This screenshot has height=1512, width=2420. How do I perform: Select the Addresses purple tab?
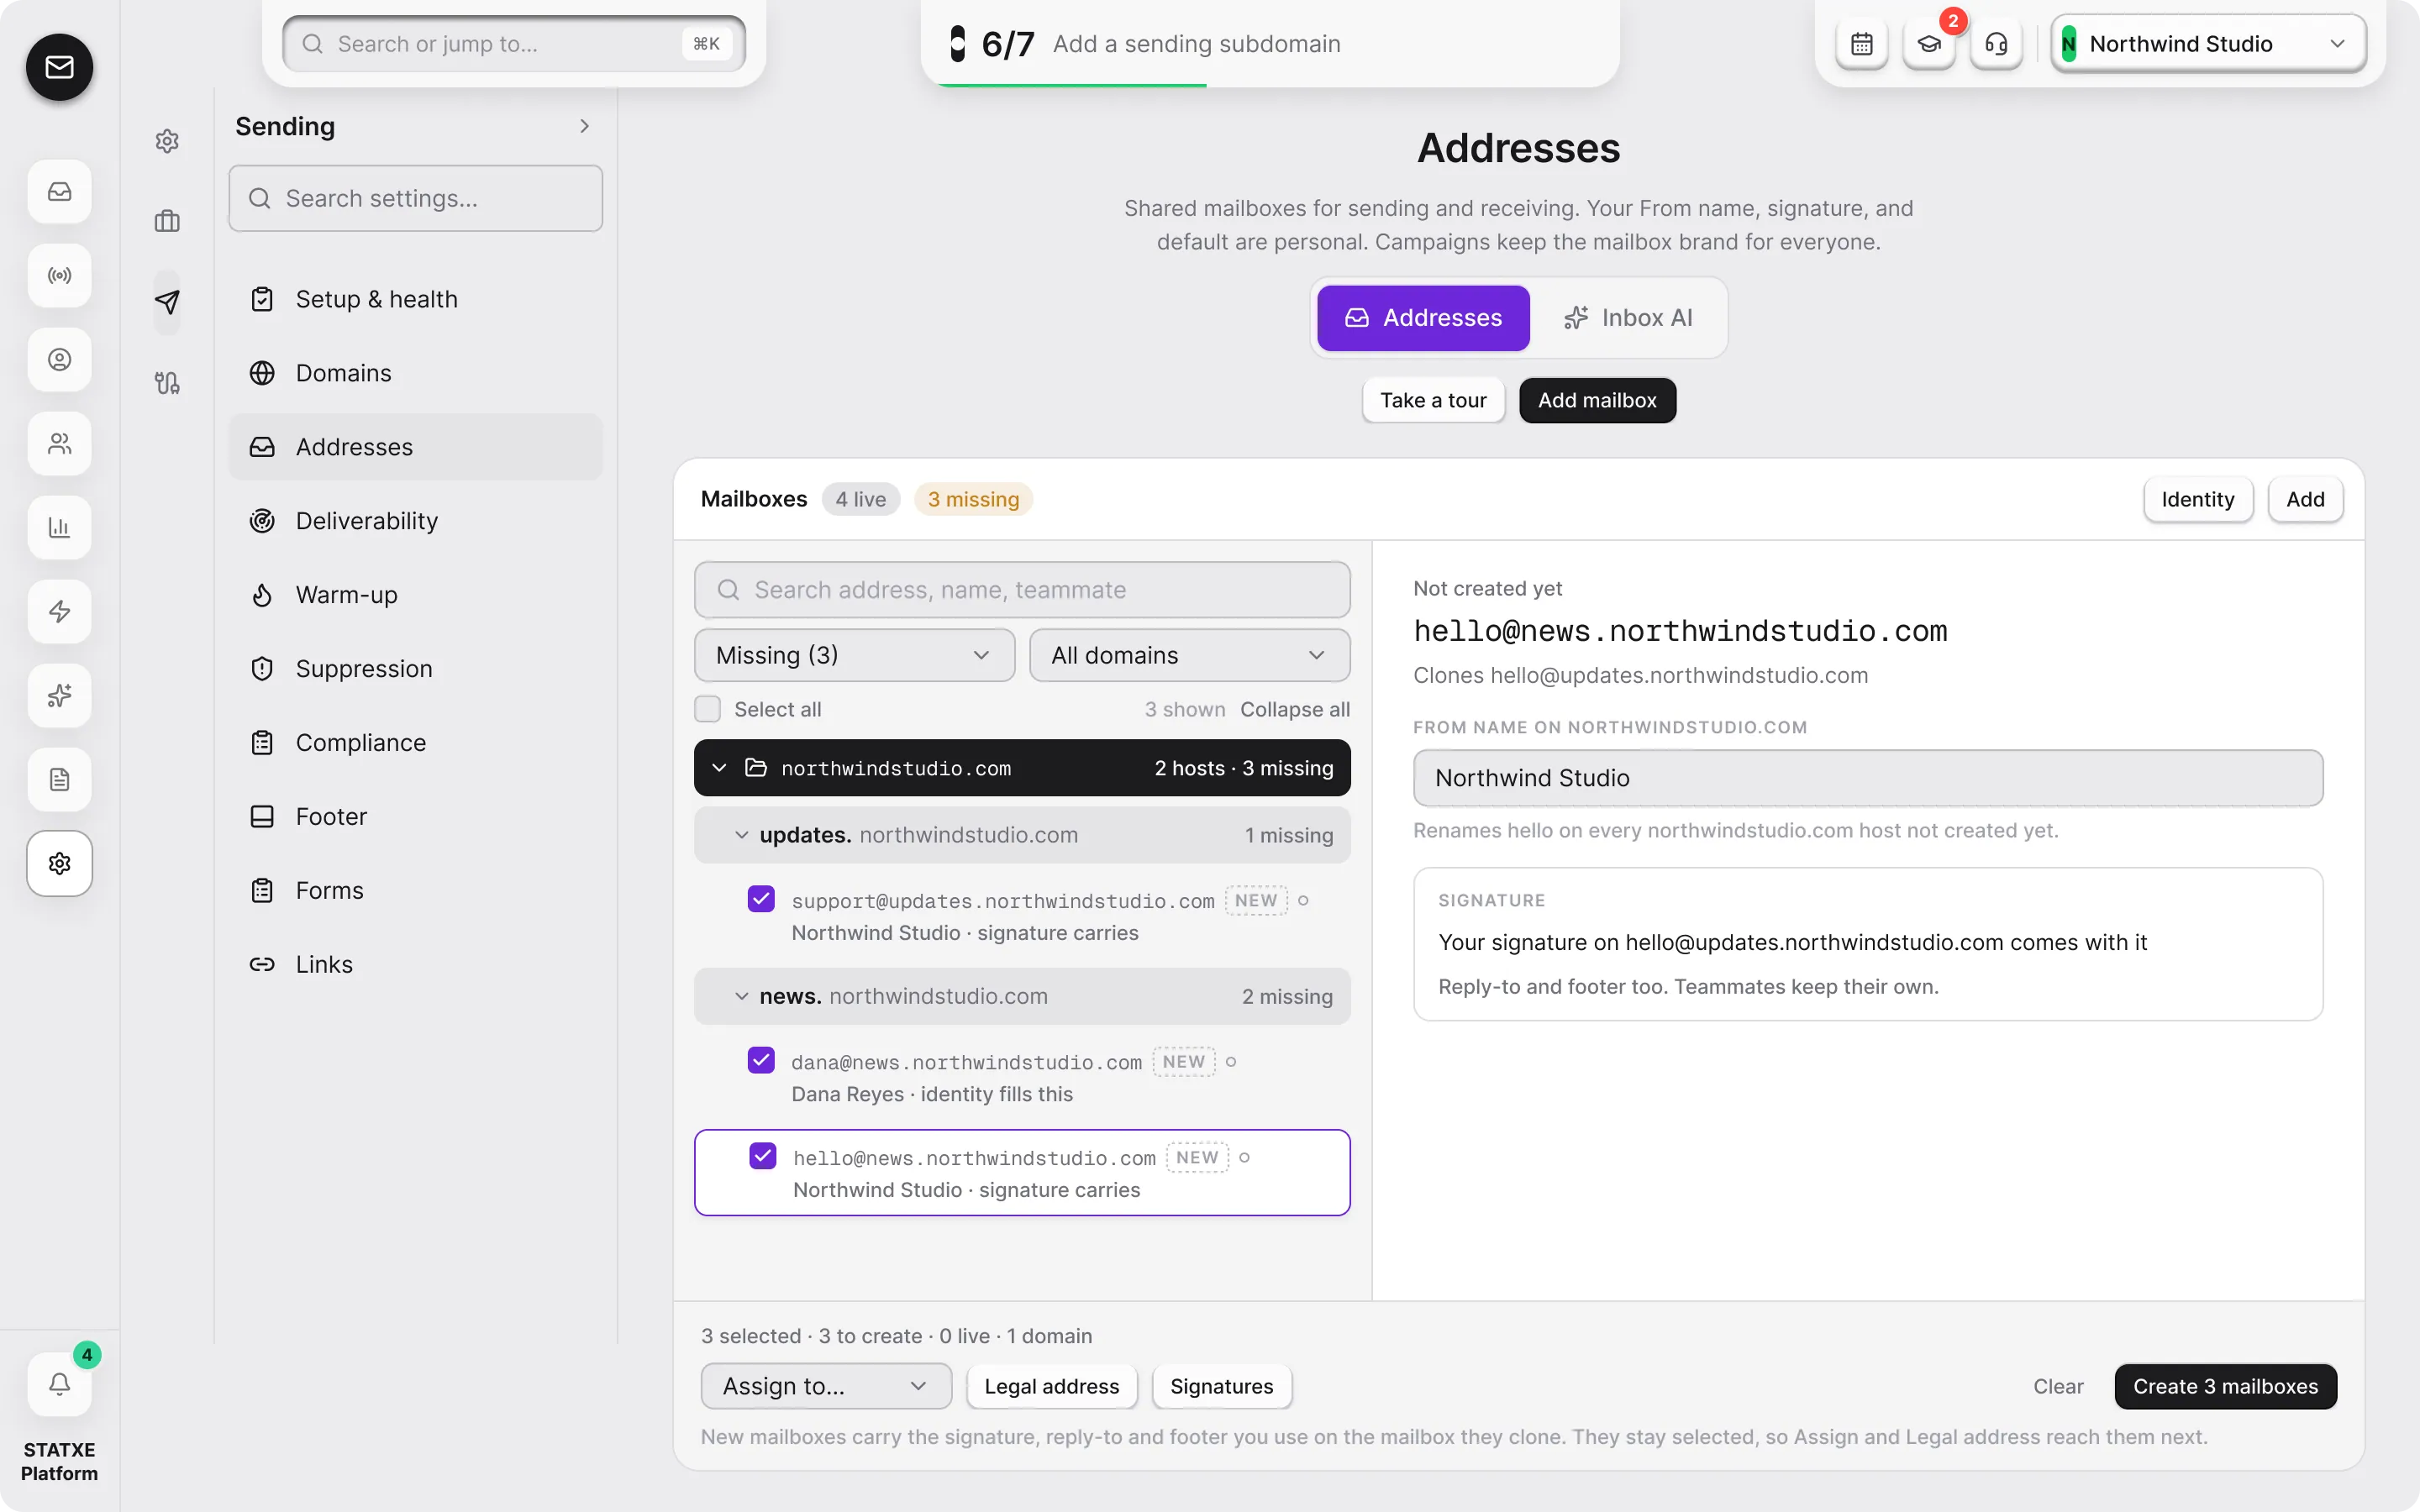pos(1423,318)
